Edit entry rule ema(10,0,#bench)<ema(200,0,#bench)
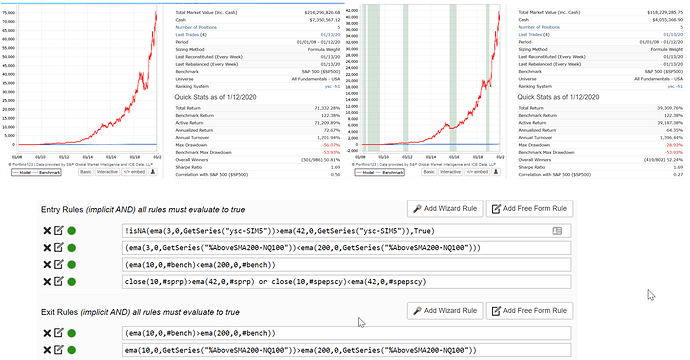 [x=59, y=264]
